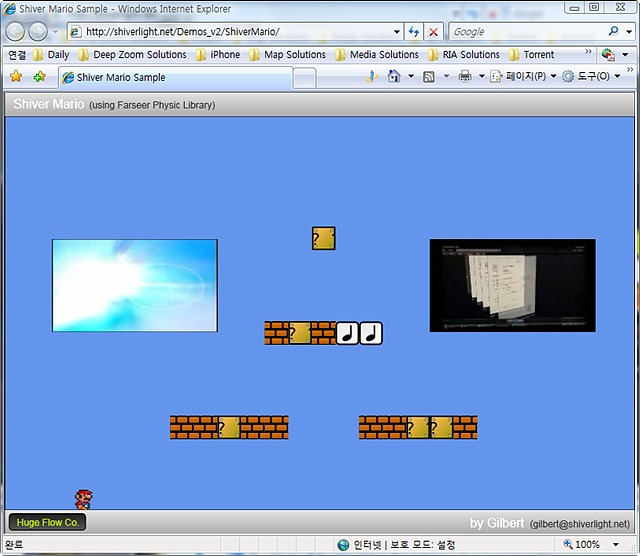640x556 pixels.
Task: Expand the Feeds dropdown arrow
Action: (446, 76)
